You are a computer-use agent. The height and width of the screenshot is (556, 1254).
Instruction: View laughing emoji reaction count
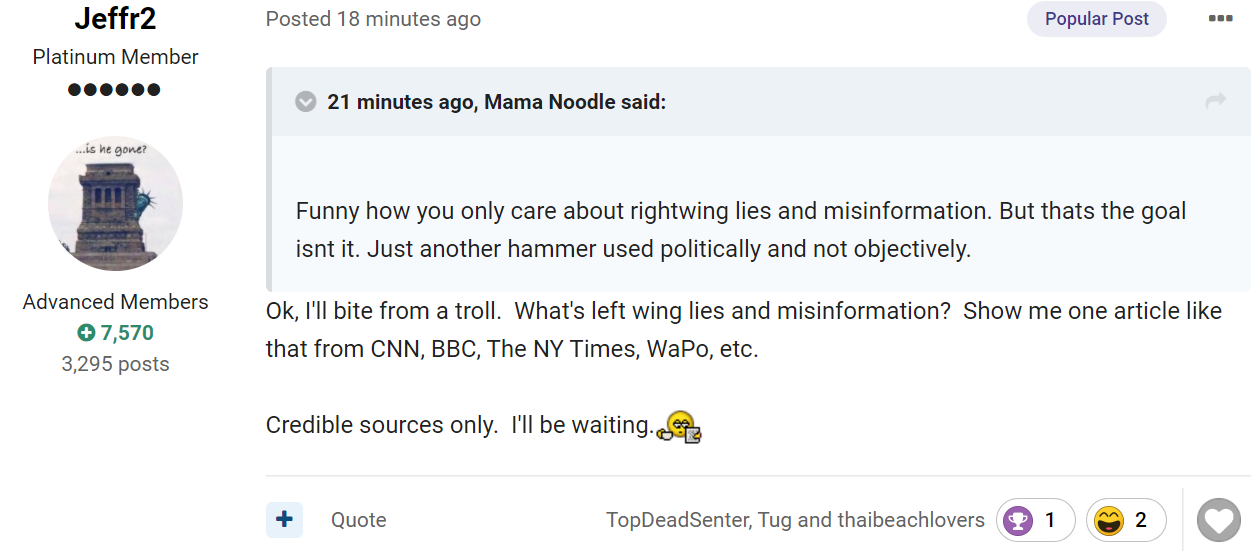(1125, 520)
